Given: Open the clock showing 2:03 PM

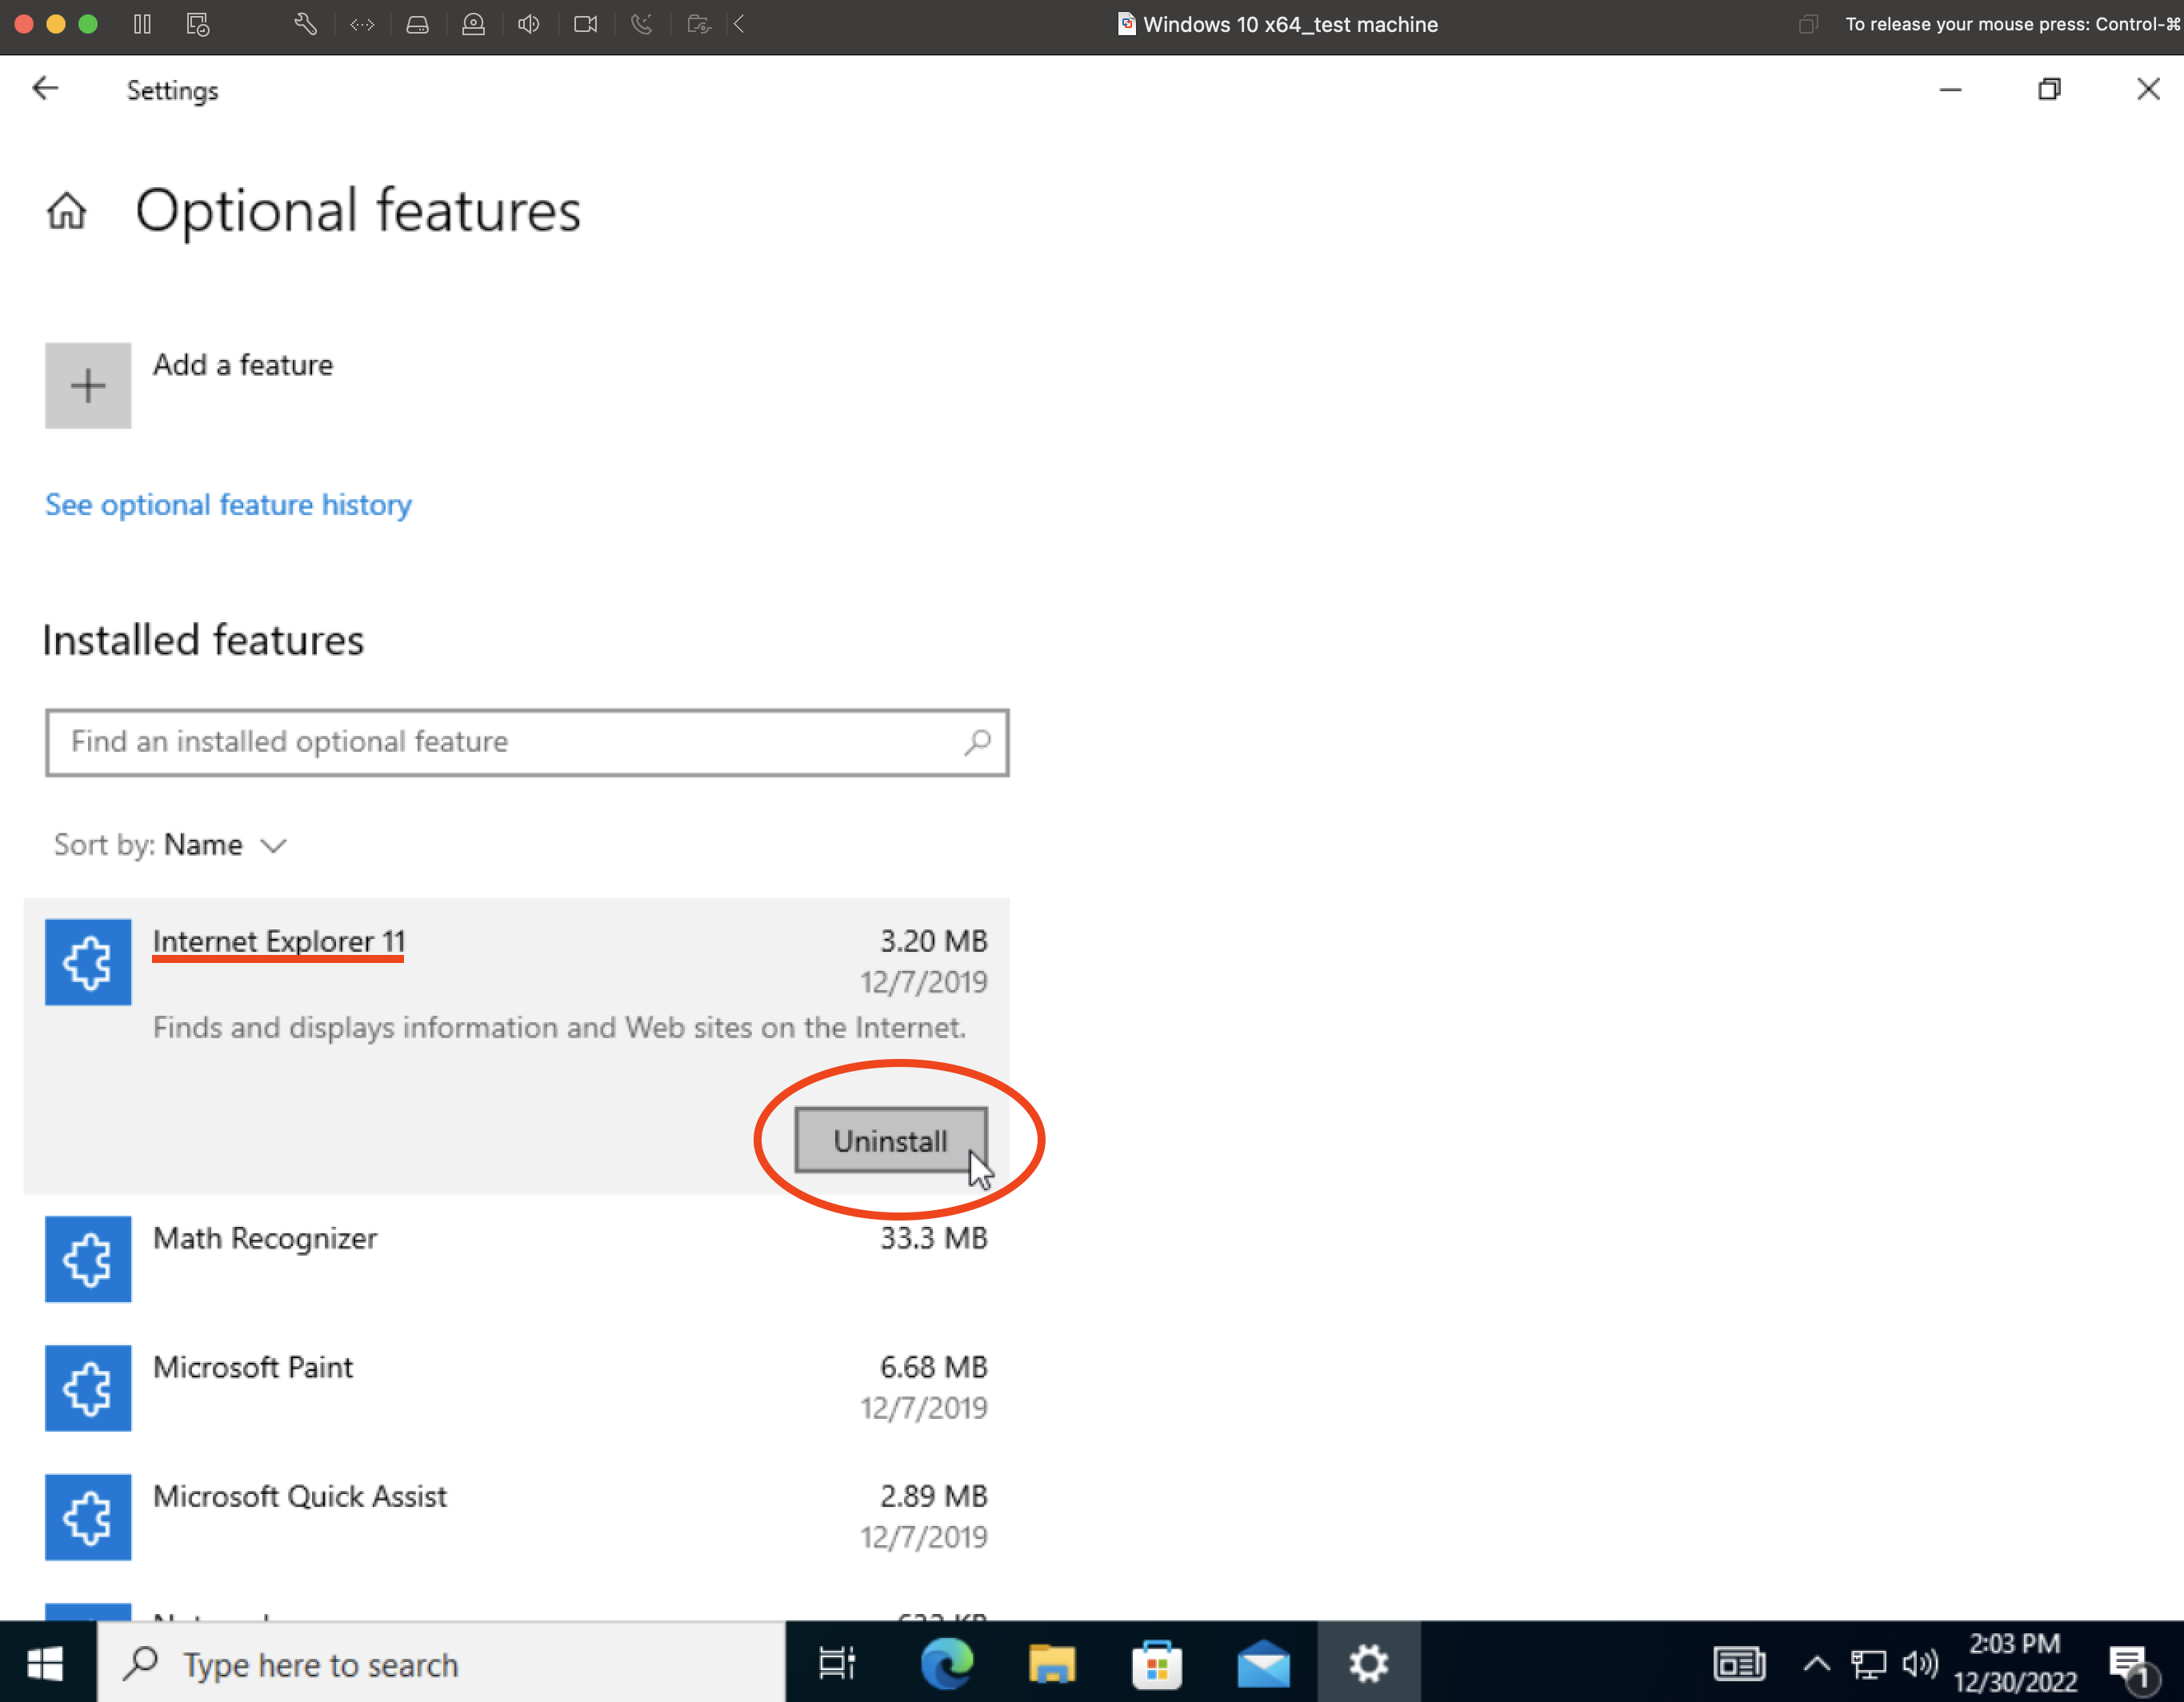Looking at the screenshot, I should pos(2015,1664).
